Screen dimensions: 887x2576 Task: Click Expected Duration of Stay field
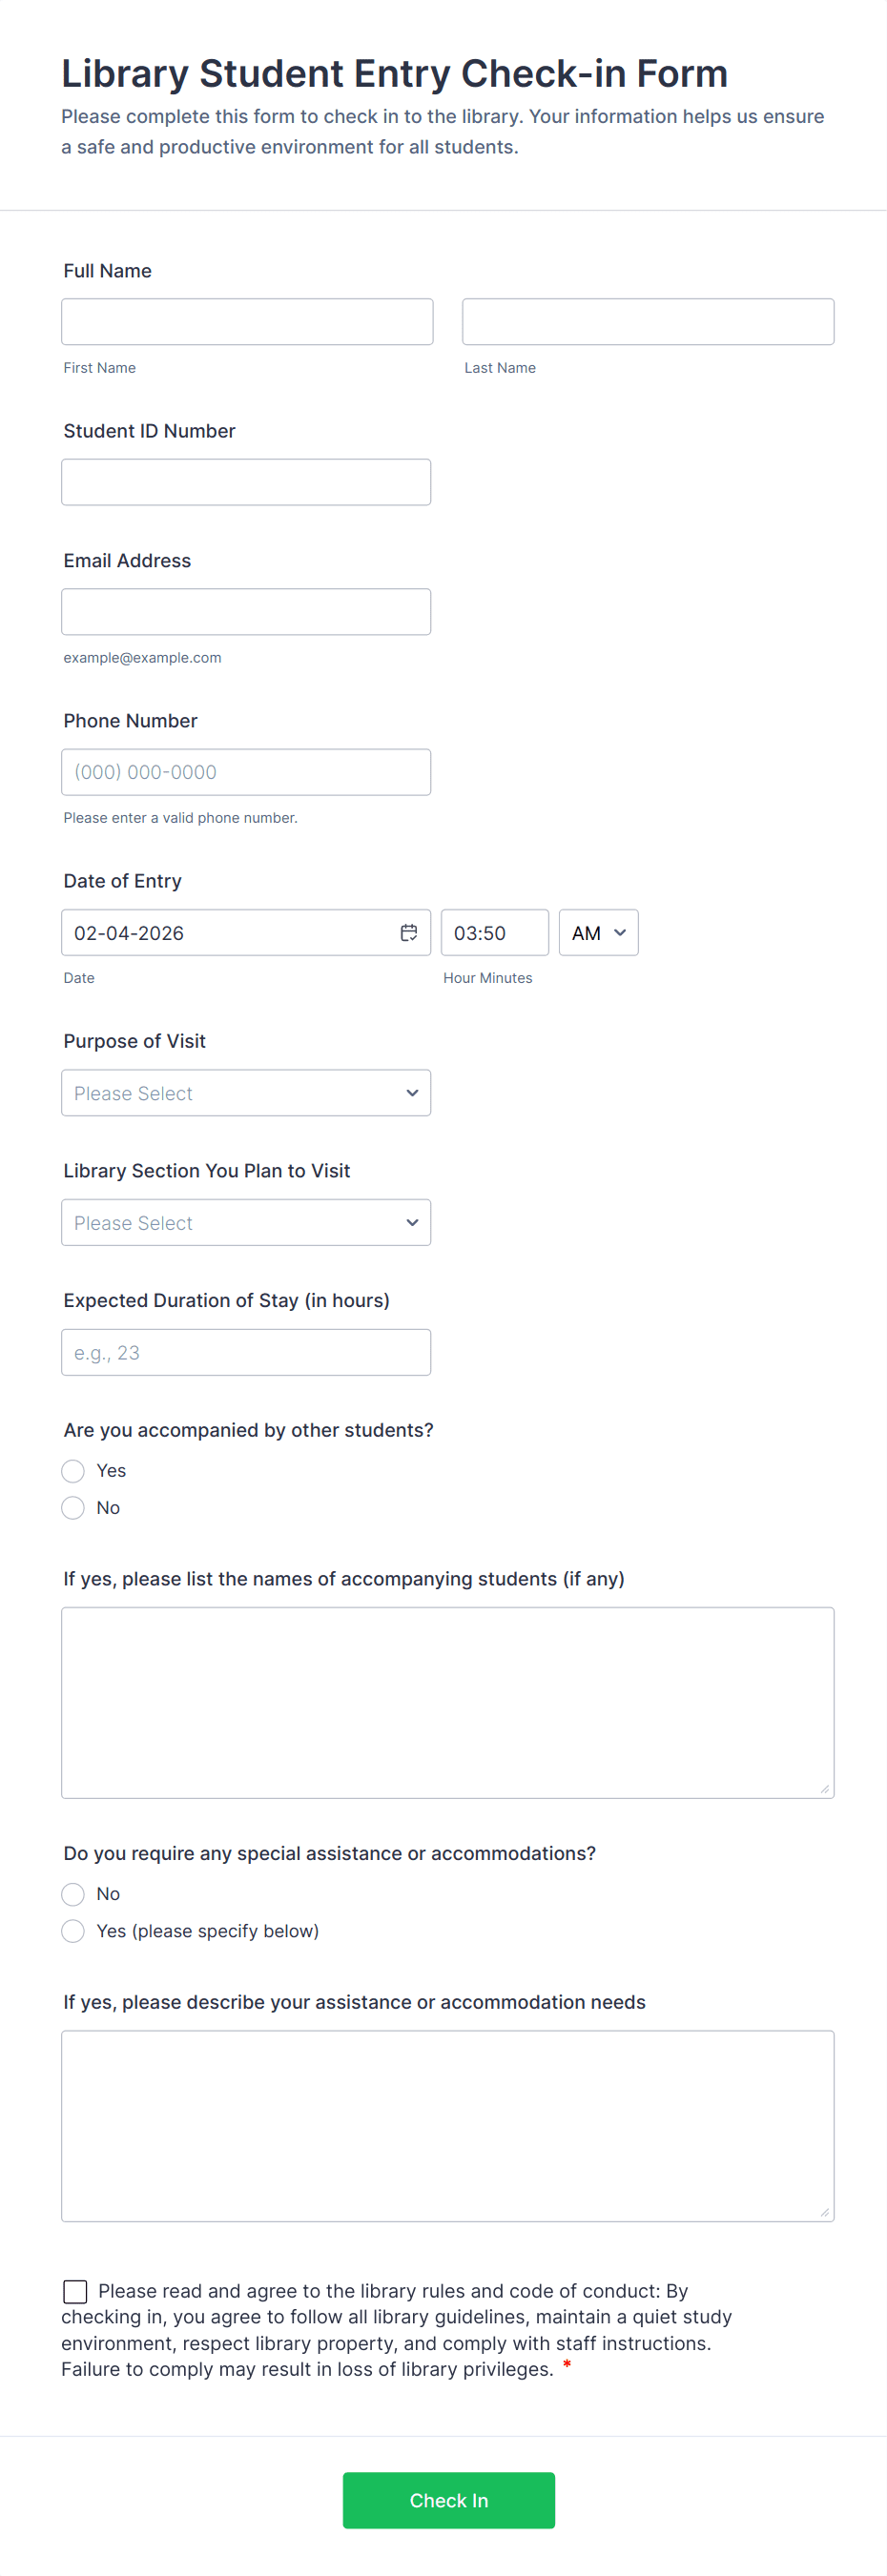point(246,1352)
